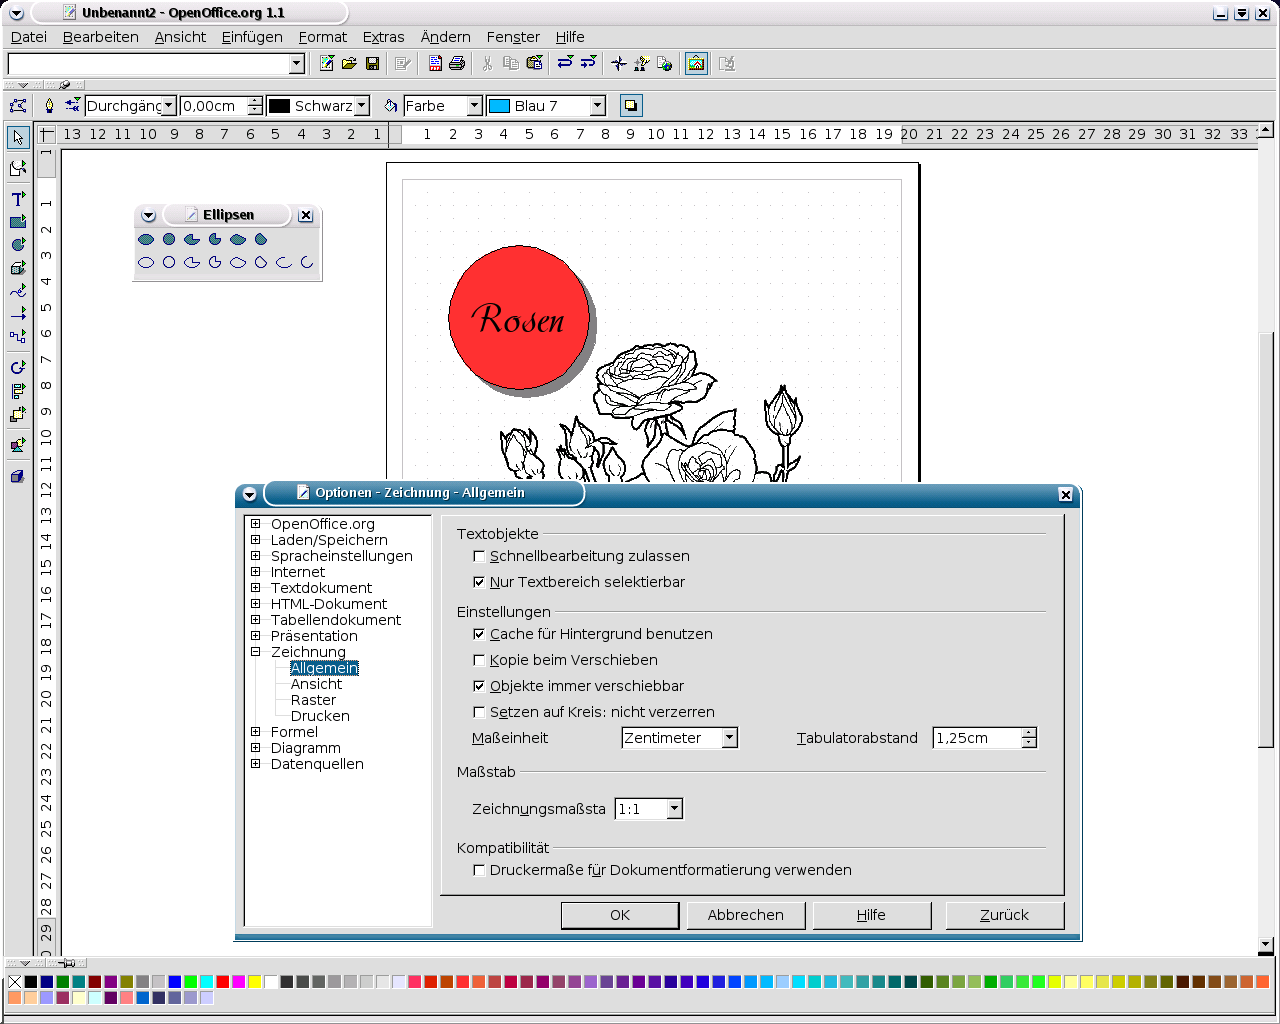This screenshot has width=1280, height=1024.
Task: Click the Print icon in toolbar
Action: tap(457, 64)
